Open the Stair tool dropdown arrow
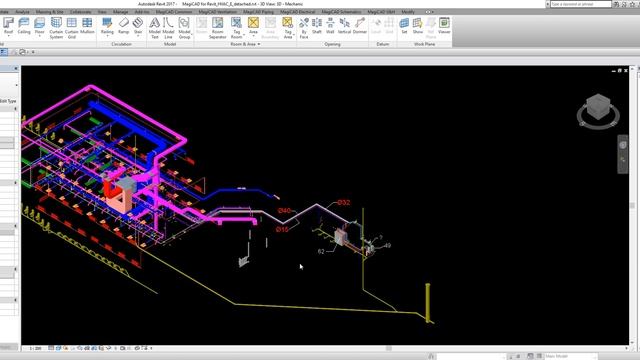The width and height of the screenshot is (640, 360). pos(138,36)
